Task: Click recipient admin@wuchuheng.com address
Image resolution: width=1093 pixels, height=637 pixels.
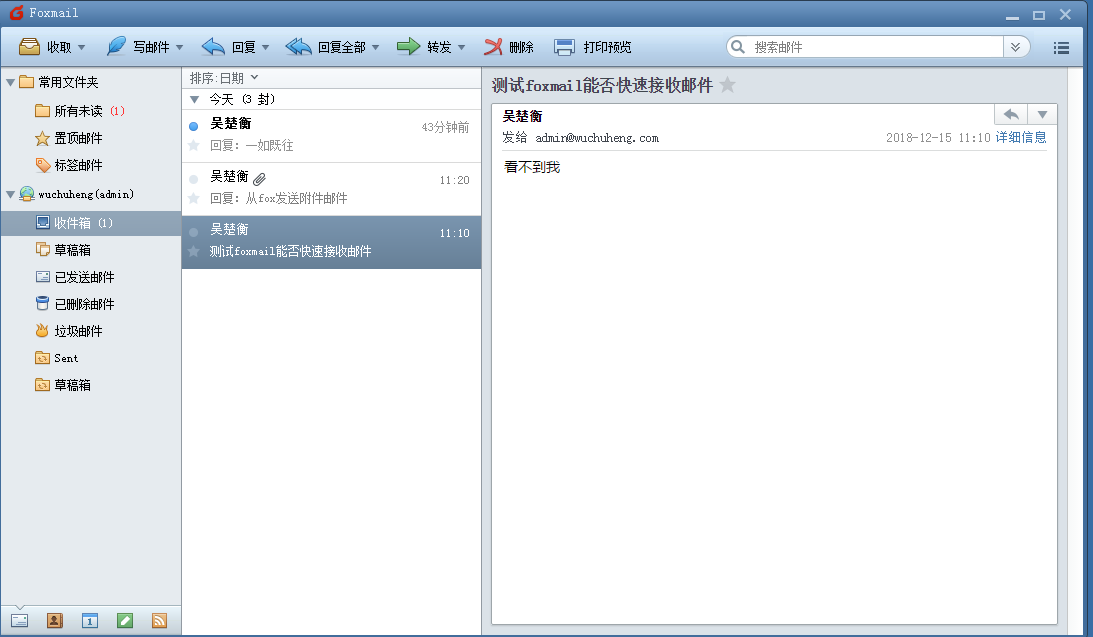Action: point(597,138)
